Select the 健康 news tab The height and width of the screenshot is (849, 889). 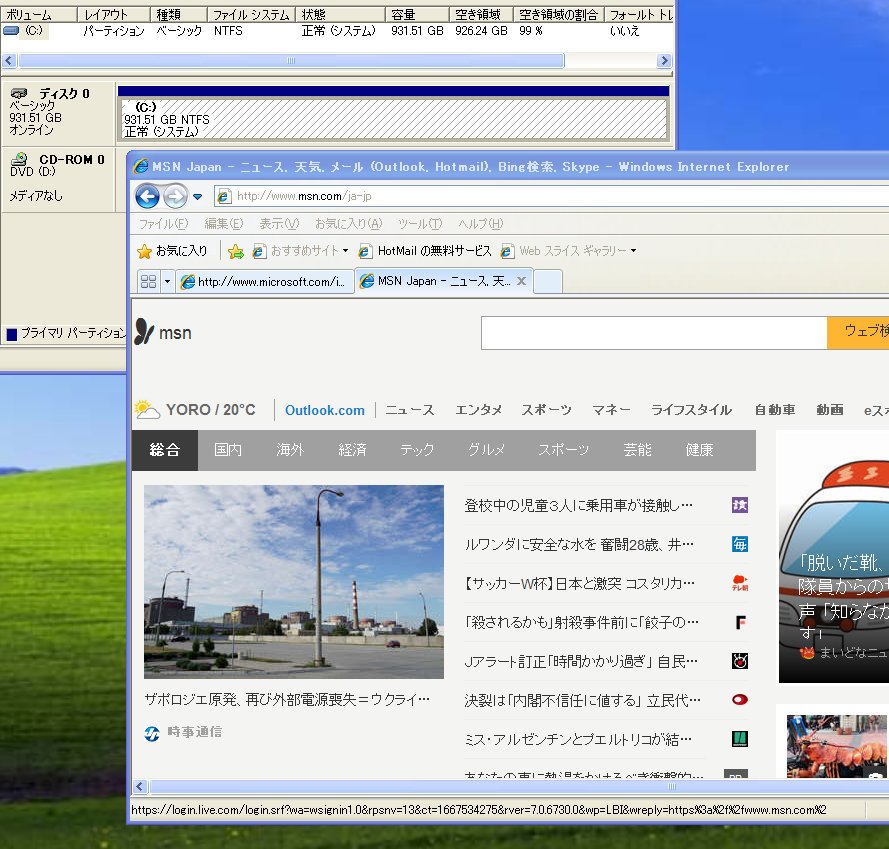tap(699, 450)
